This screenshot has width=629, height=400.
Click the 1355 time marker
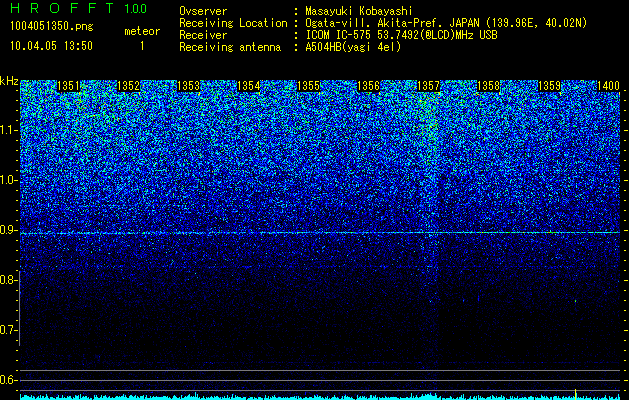[308, 86]
